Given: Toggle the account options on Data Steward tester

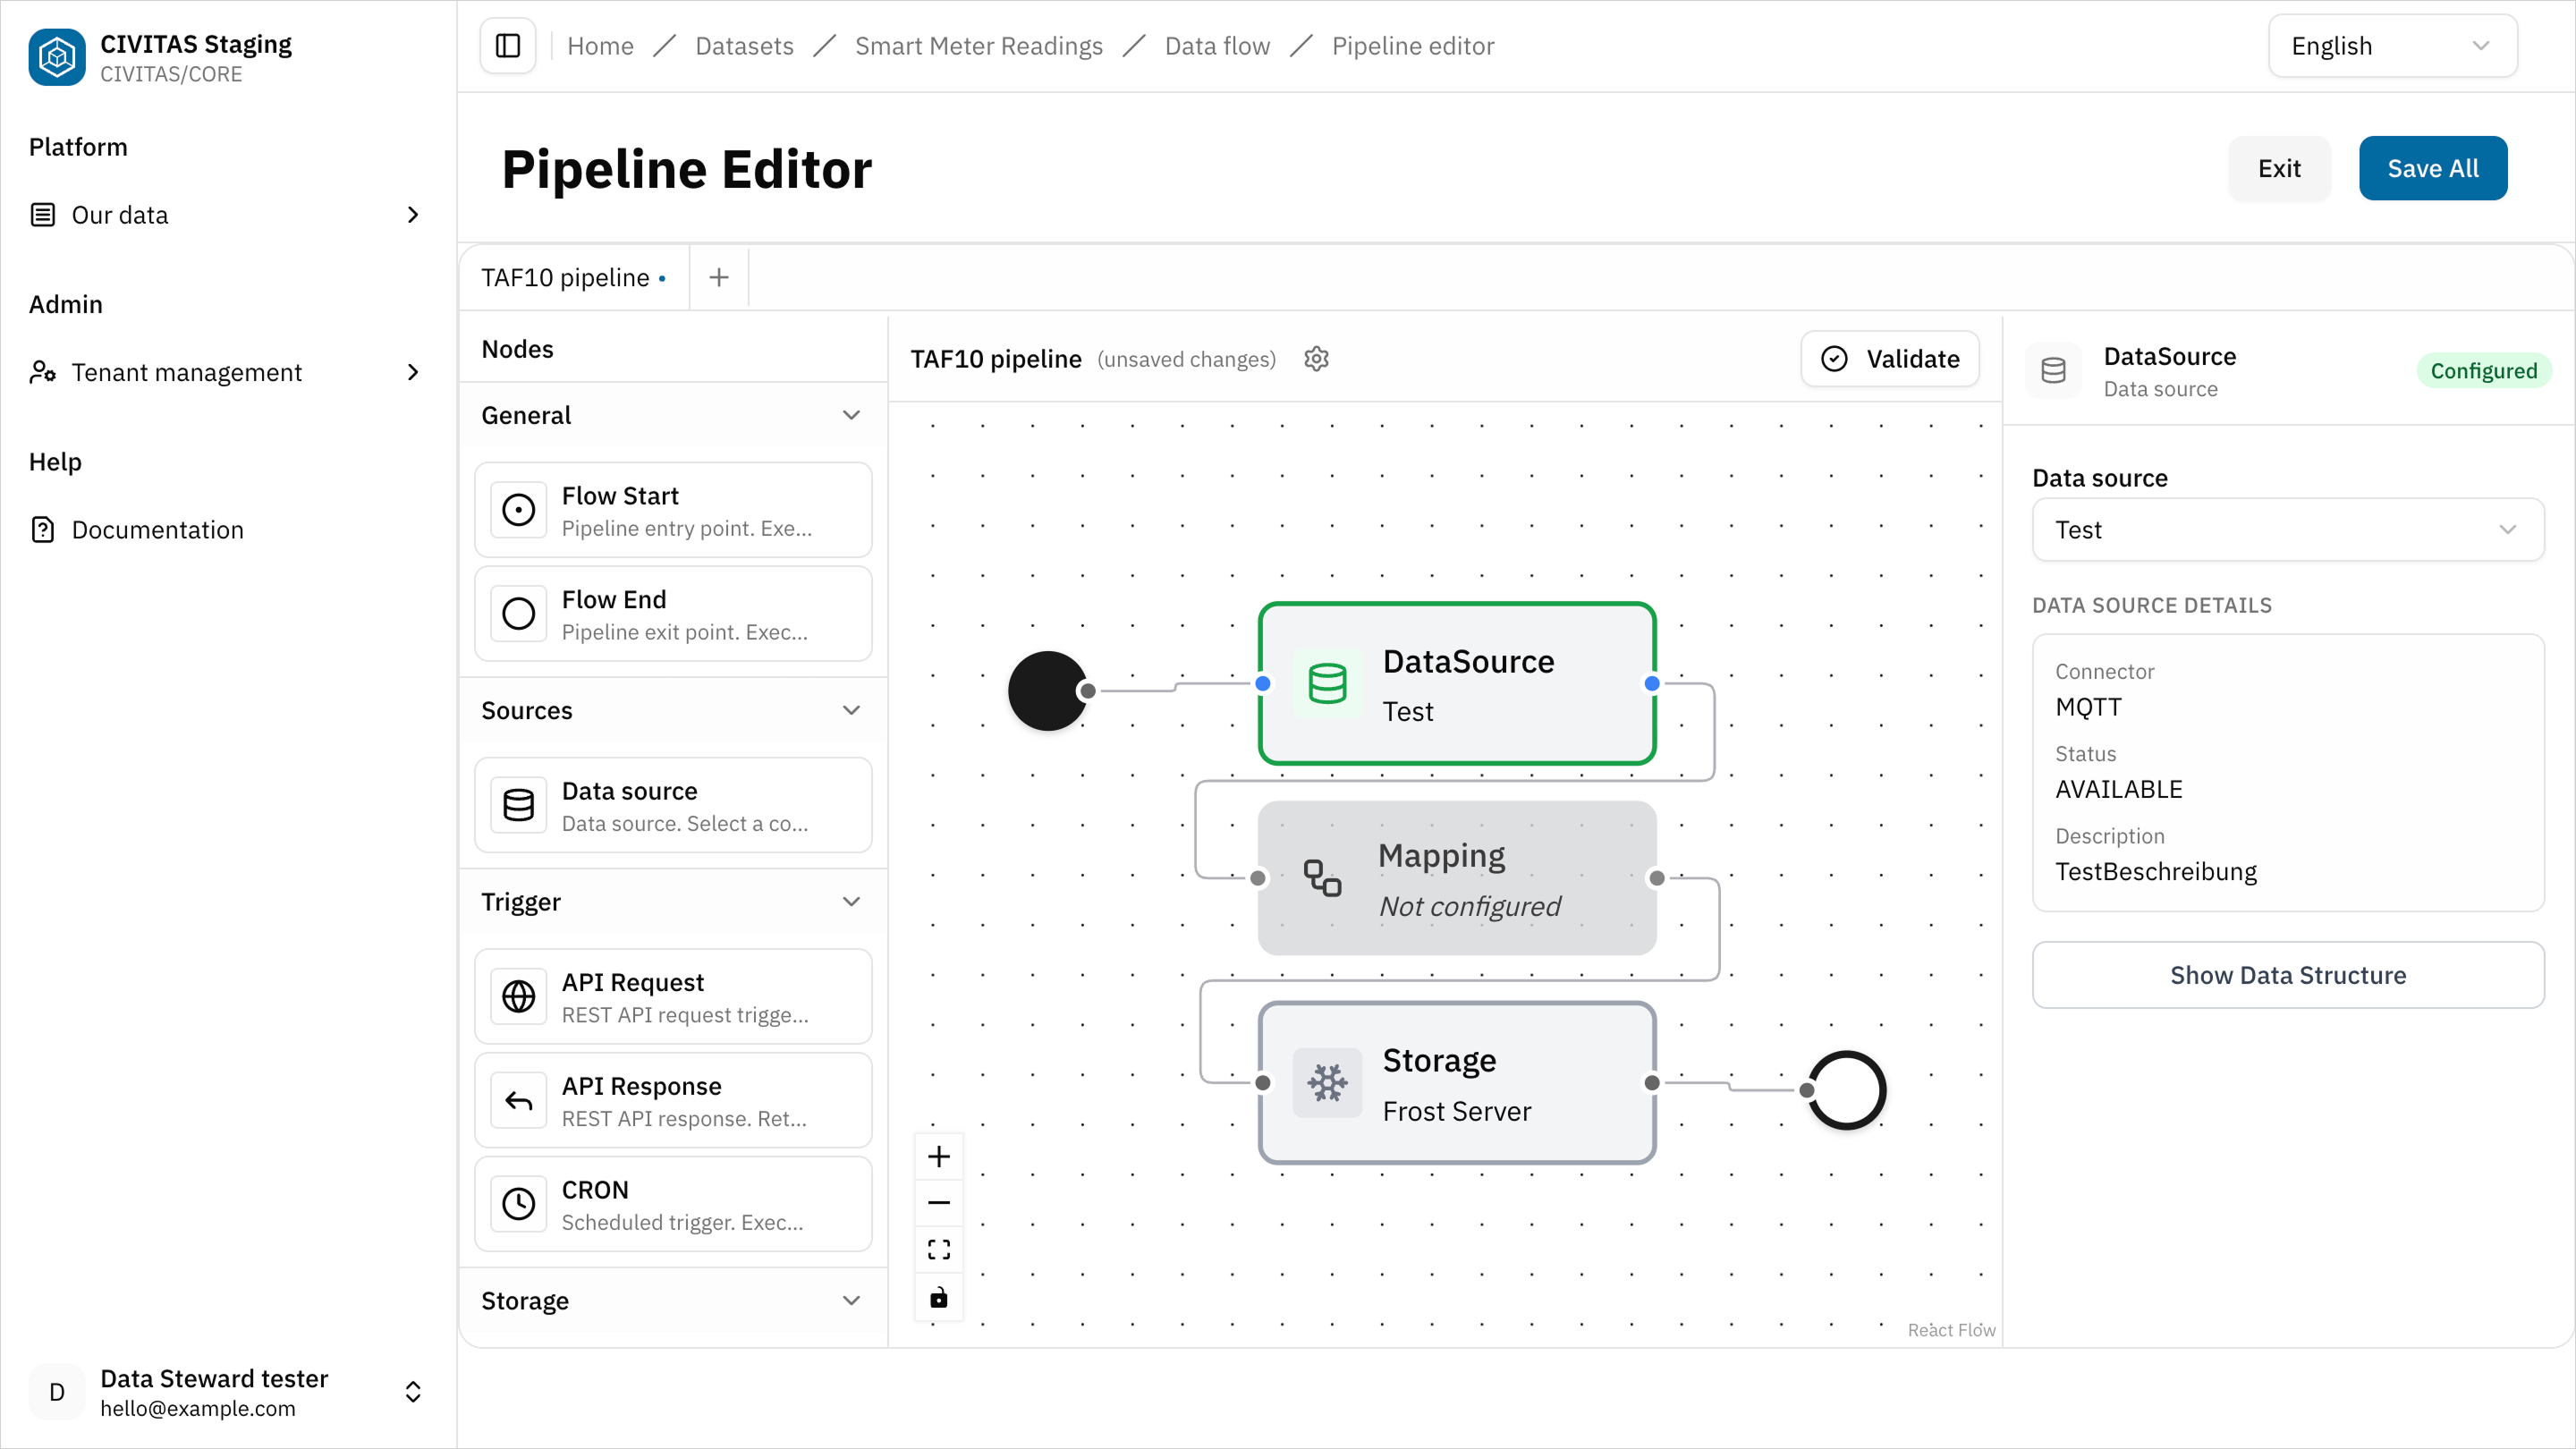Looking at the screenshot, I should (412, 1391).
